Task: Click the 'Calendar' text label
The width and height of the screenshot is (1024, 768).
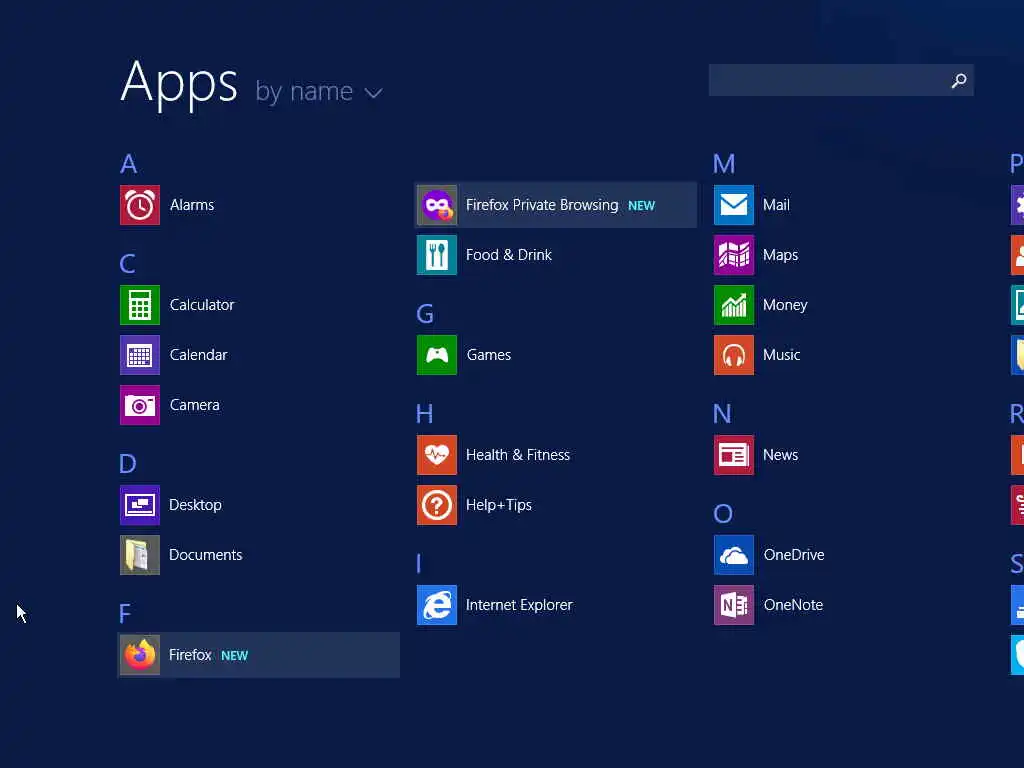Action: click(x=199, y=355)
